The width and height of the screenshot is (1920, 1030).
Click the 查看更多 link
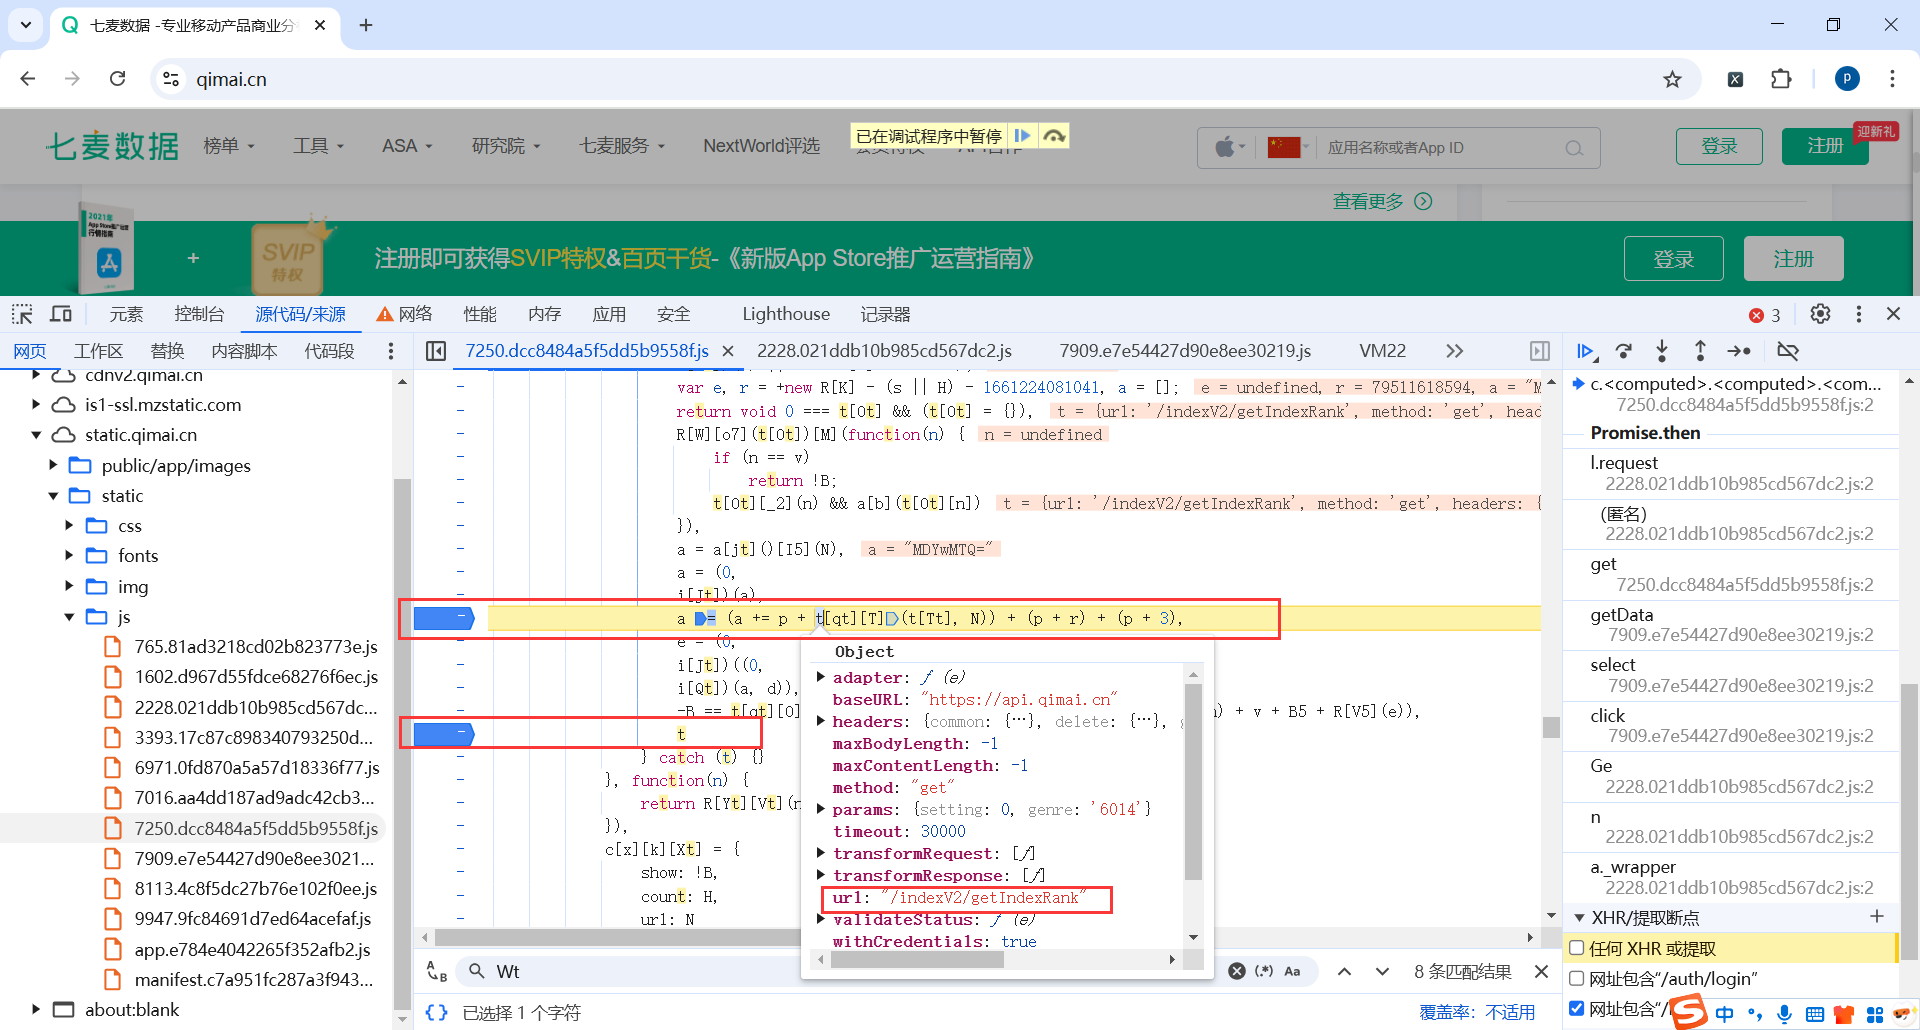pyautogui.click(x=1382, y=201)
